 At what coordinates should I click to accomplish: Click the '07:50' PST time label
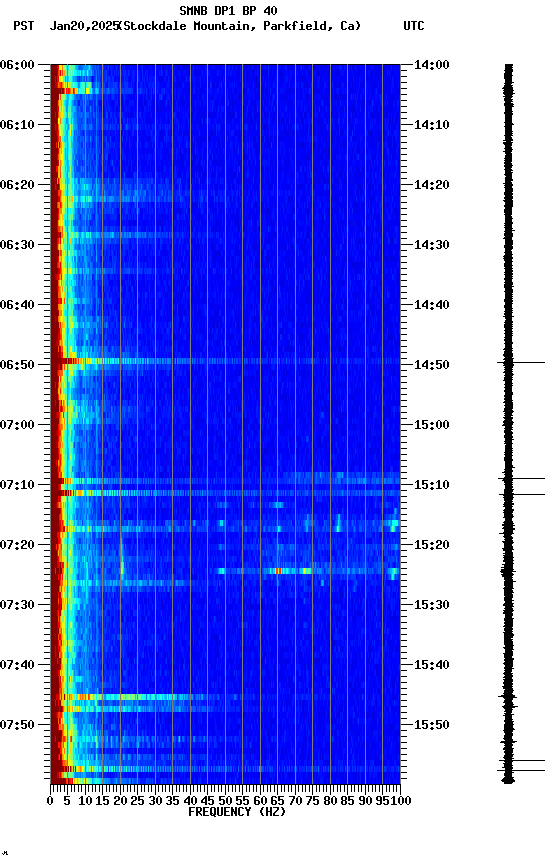tap(17, 725)
